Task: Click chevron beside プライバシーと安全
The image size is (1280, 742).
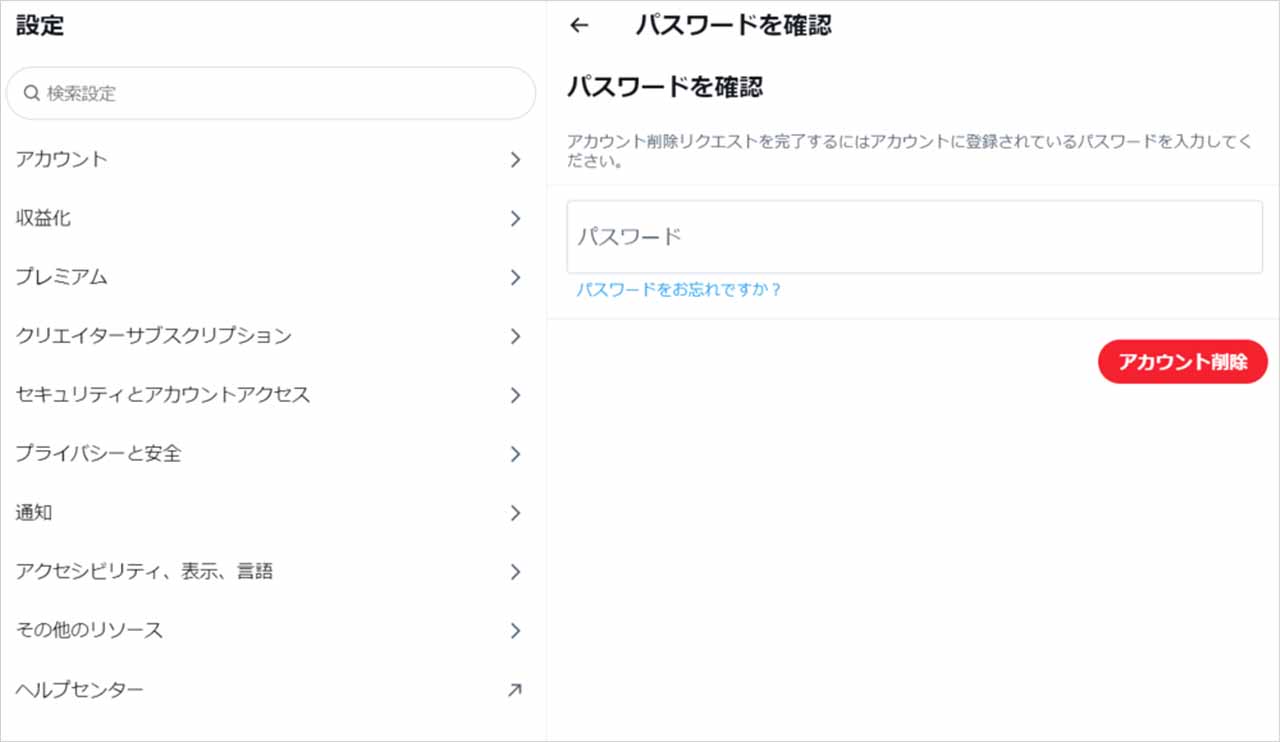Action: (515, 454)
